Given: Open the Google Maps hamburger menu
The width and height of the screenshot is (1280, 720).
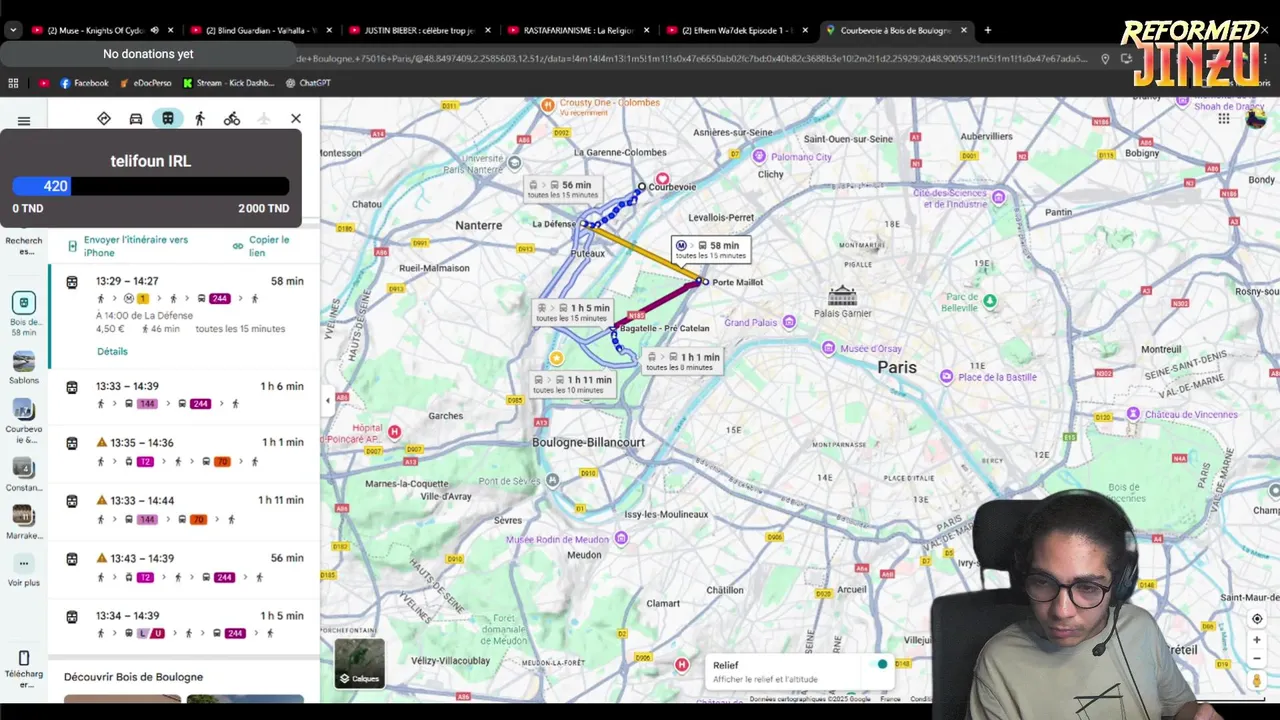Looking at the screenshot, I should [x=24, y=121].
